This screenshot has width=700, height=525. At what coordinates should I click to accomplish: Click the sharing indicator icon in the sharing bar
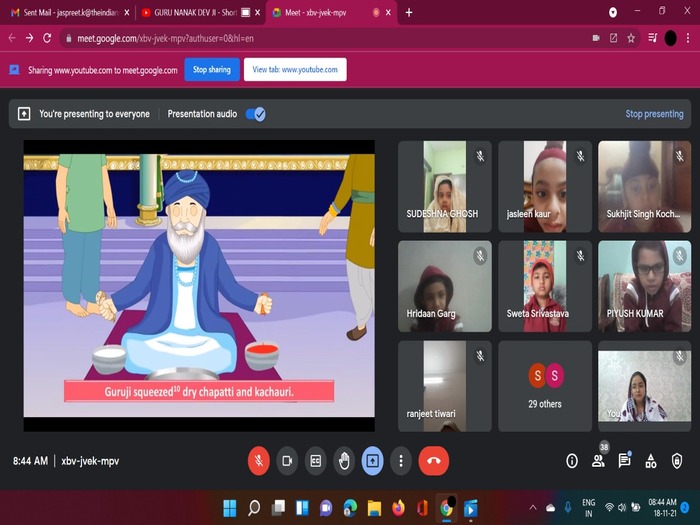(x=14, y=70)
